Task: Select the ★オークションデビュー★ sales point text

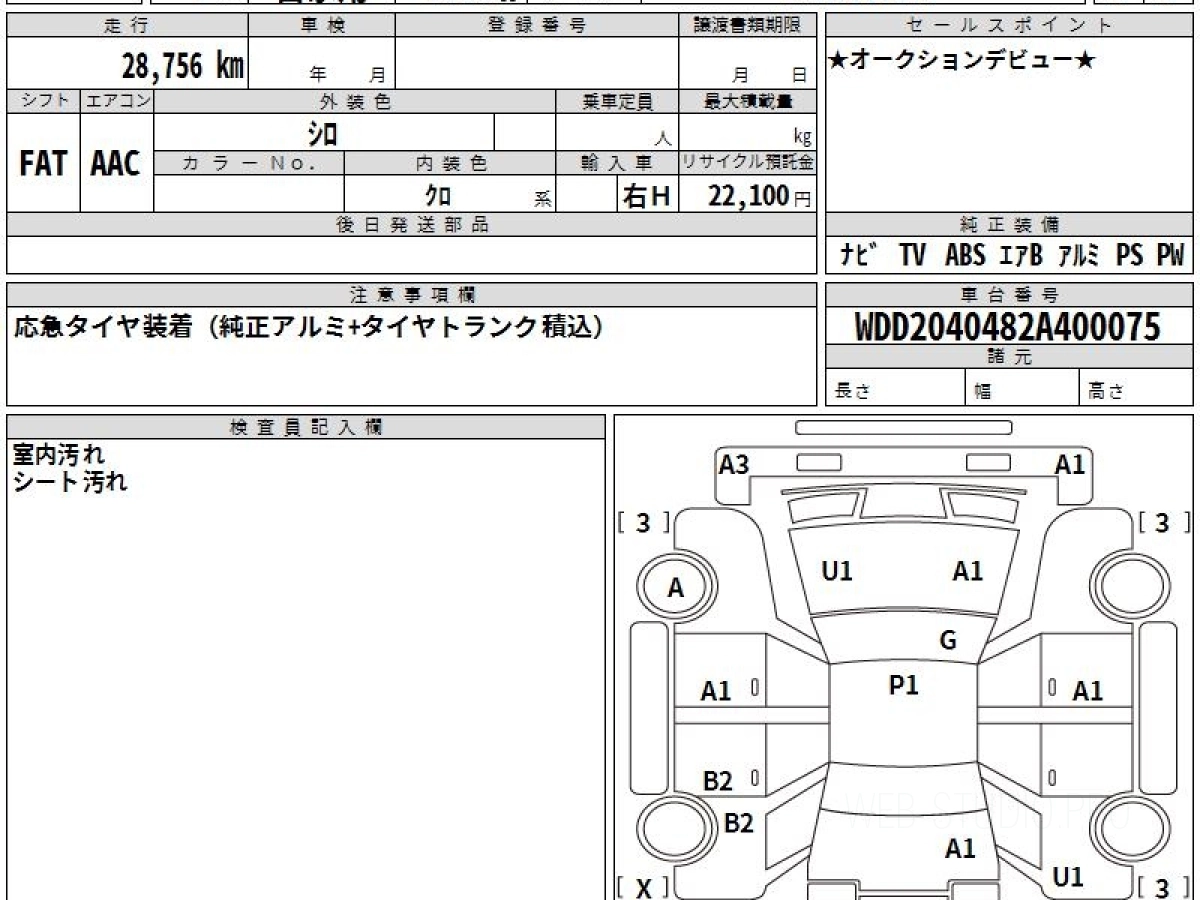Action: click(962, 61)
